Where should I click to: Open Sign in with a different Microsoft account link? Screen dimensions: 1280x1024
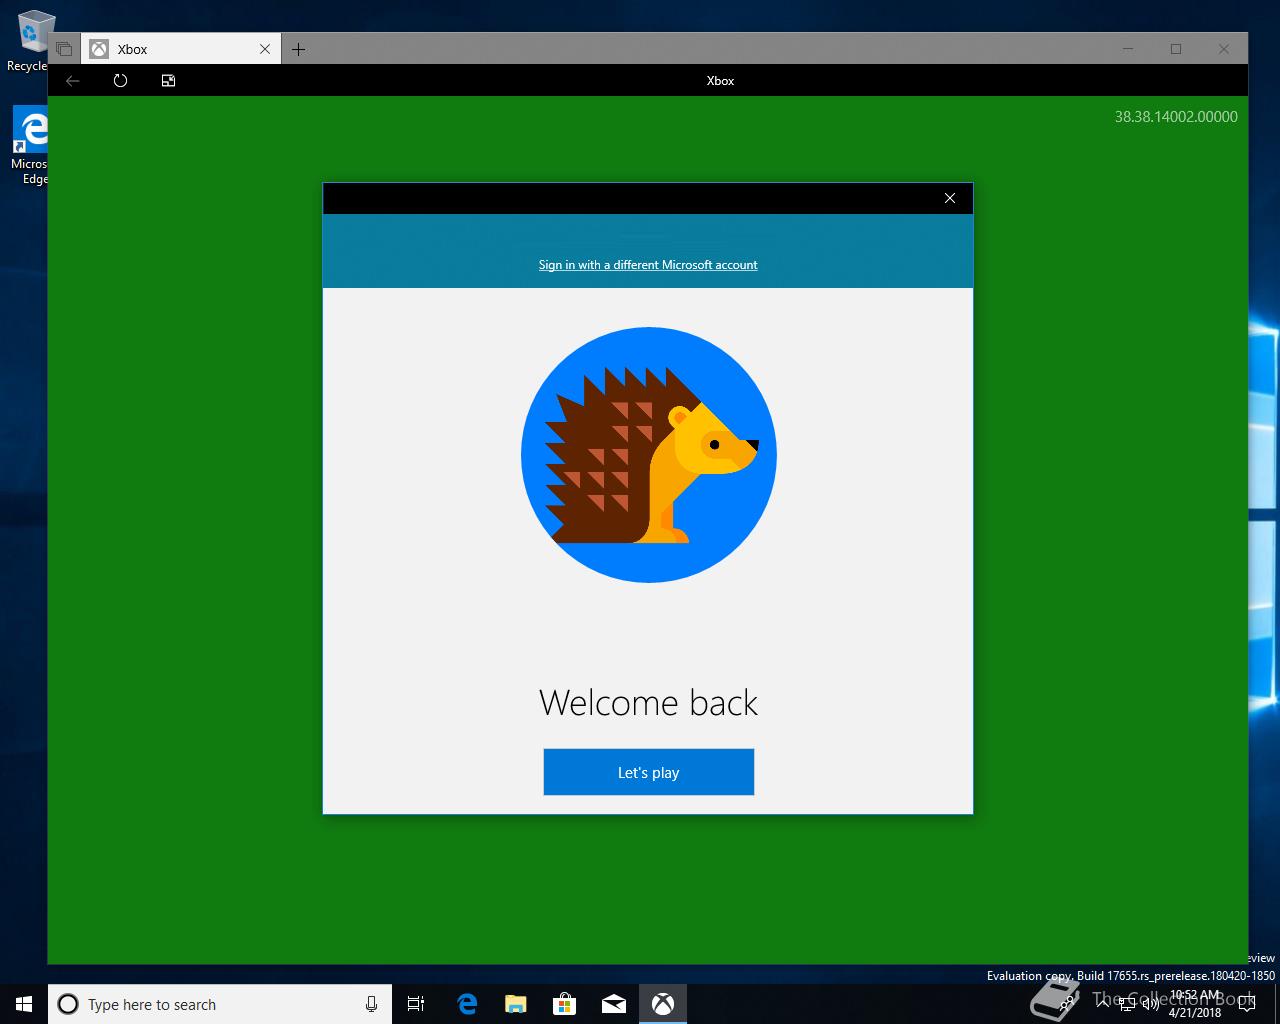[648, 265]
